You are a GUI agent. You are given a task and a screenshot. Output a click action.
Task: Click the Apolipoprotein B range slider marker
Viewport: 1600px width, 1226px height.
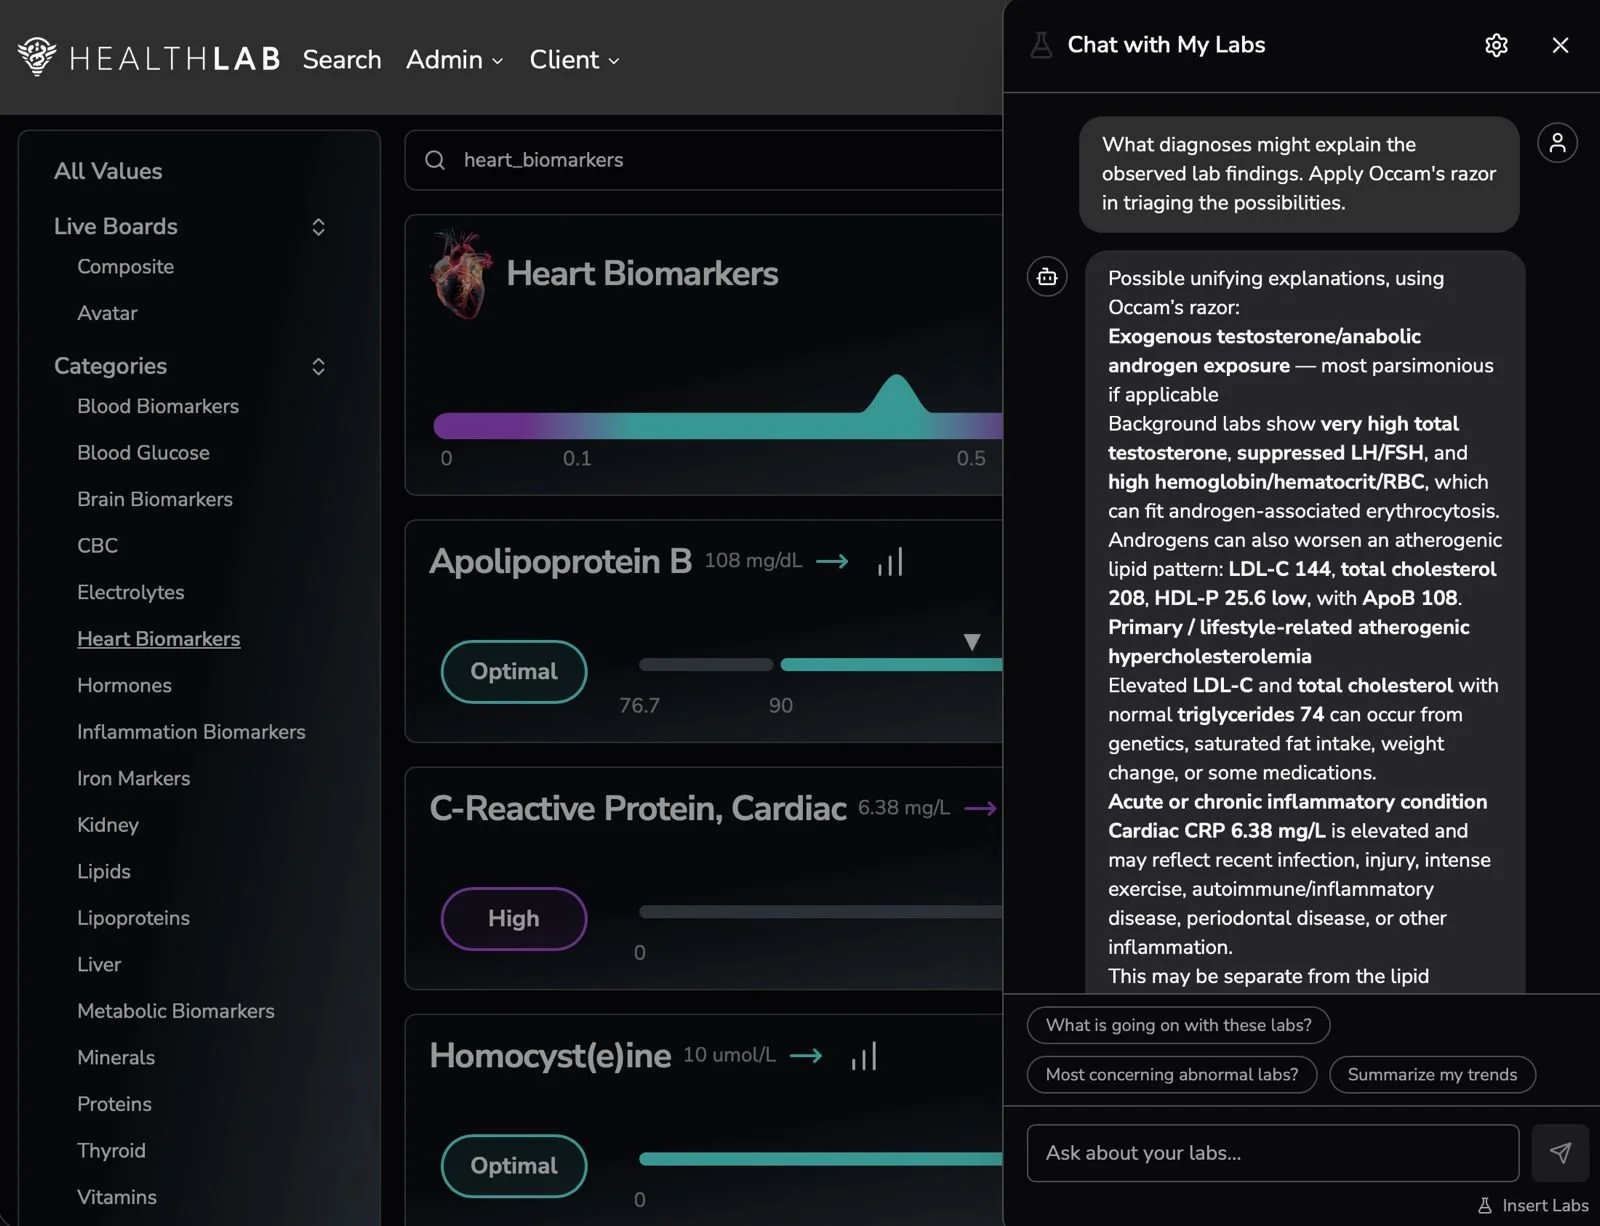tap(972, 642)
